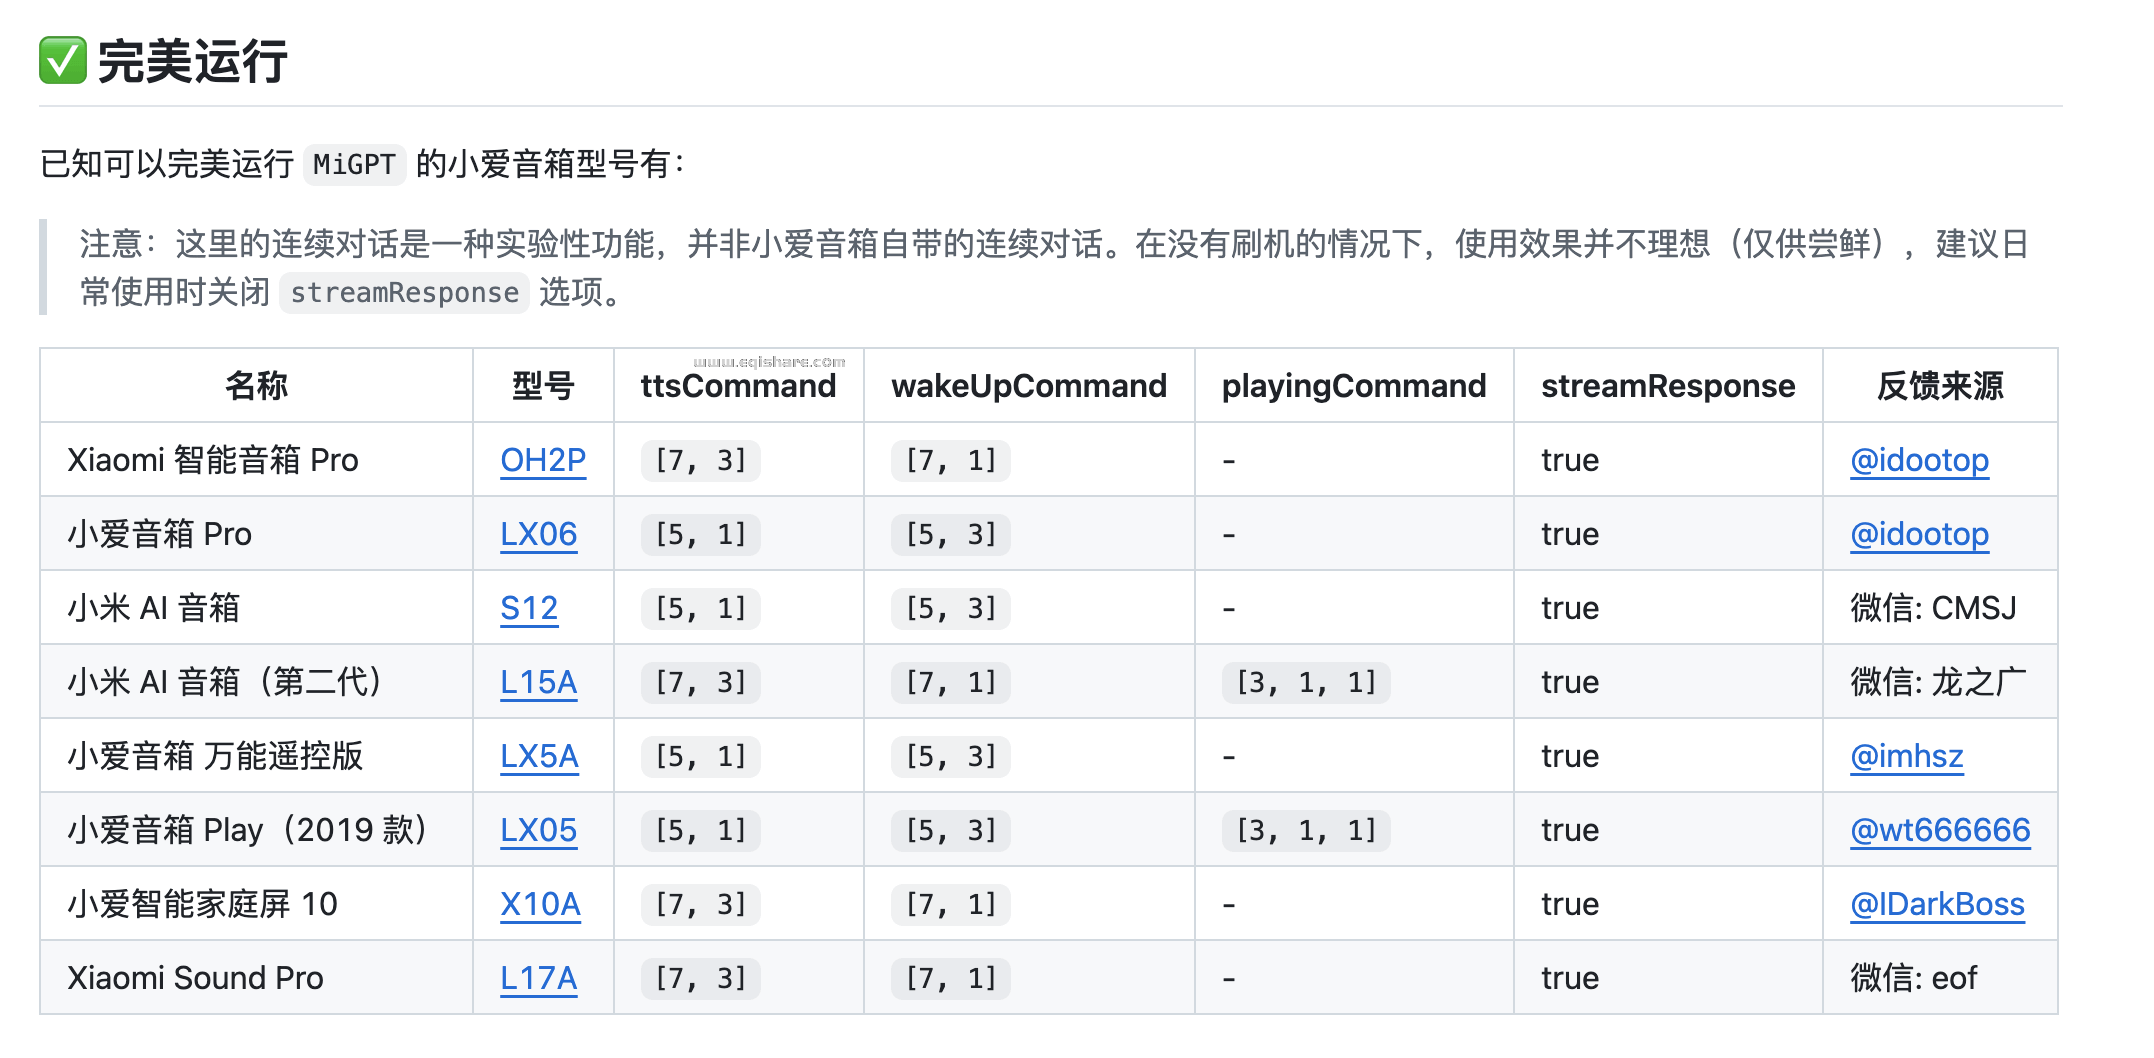This screenshot has height=1058, width=2154.
Task: Click @idootop in the LX06 row
Action: coord(1919,534)
